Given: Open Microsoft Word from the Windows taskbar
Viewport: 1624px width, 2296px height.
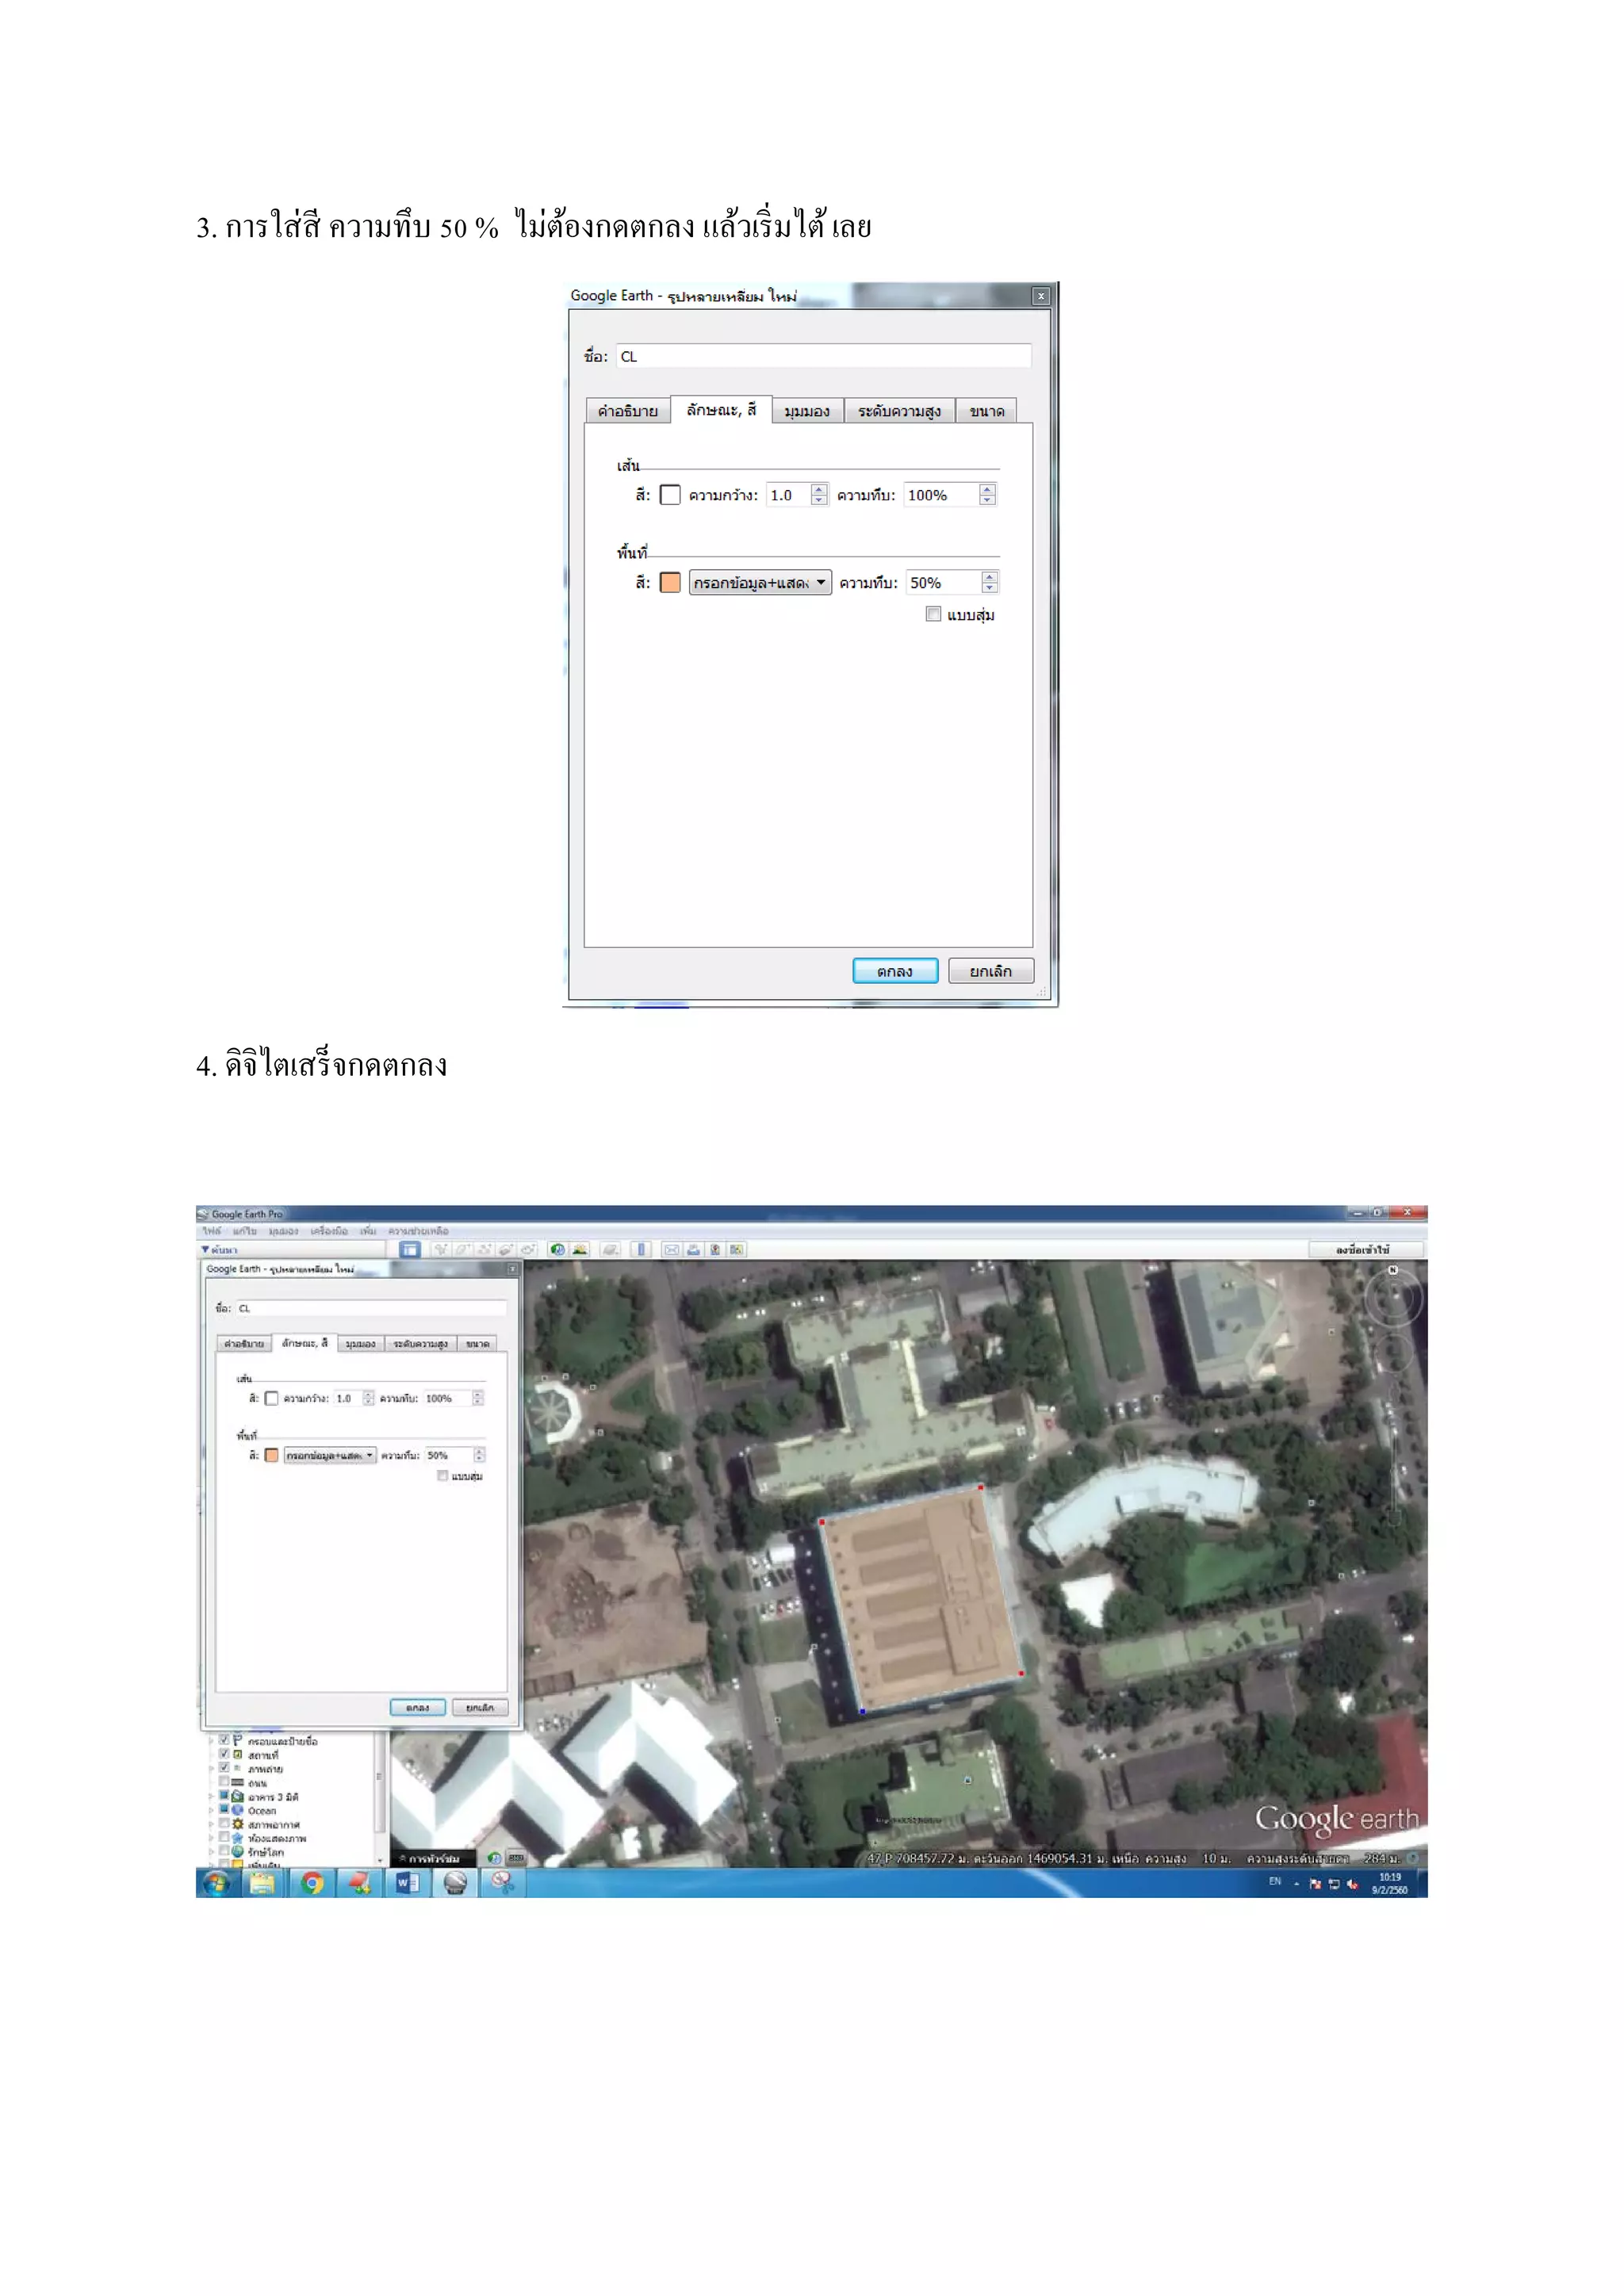Looking at the screenshot, I should pyautogui.click(x=407, y=1883).
